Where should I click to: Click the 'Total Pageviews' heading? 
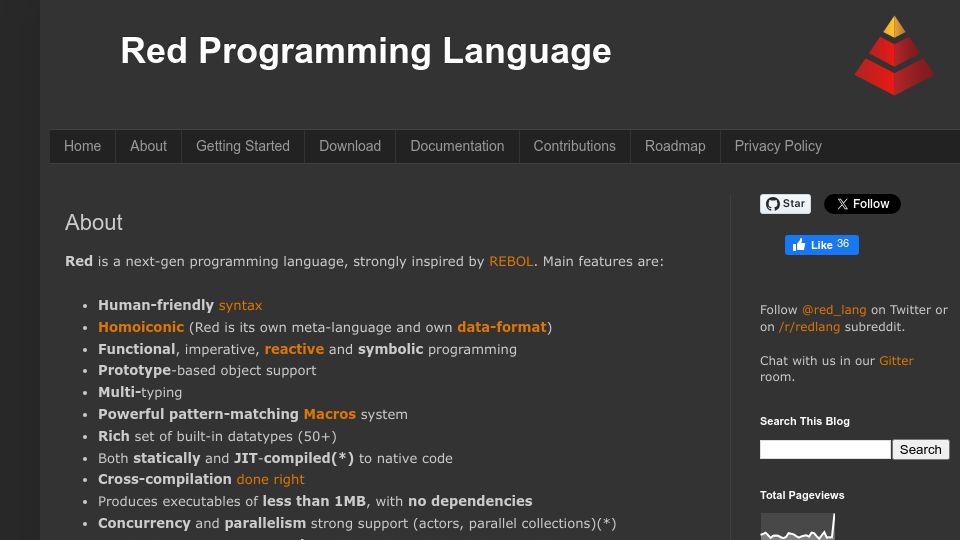(801, 495)
